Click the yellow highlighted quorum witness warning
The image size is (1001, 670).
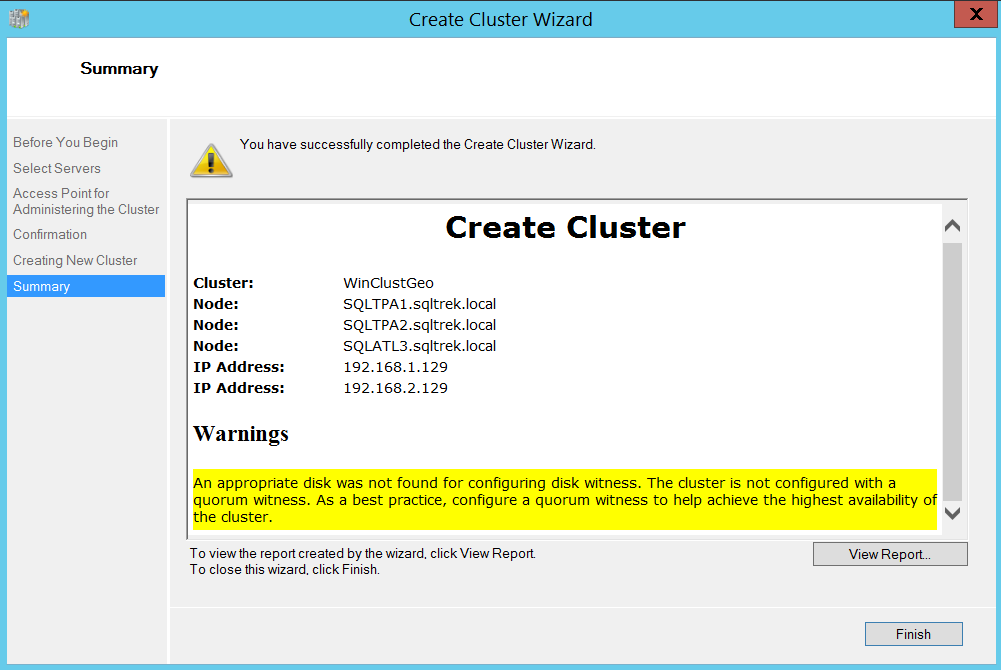pos(565,500)
